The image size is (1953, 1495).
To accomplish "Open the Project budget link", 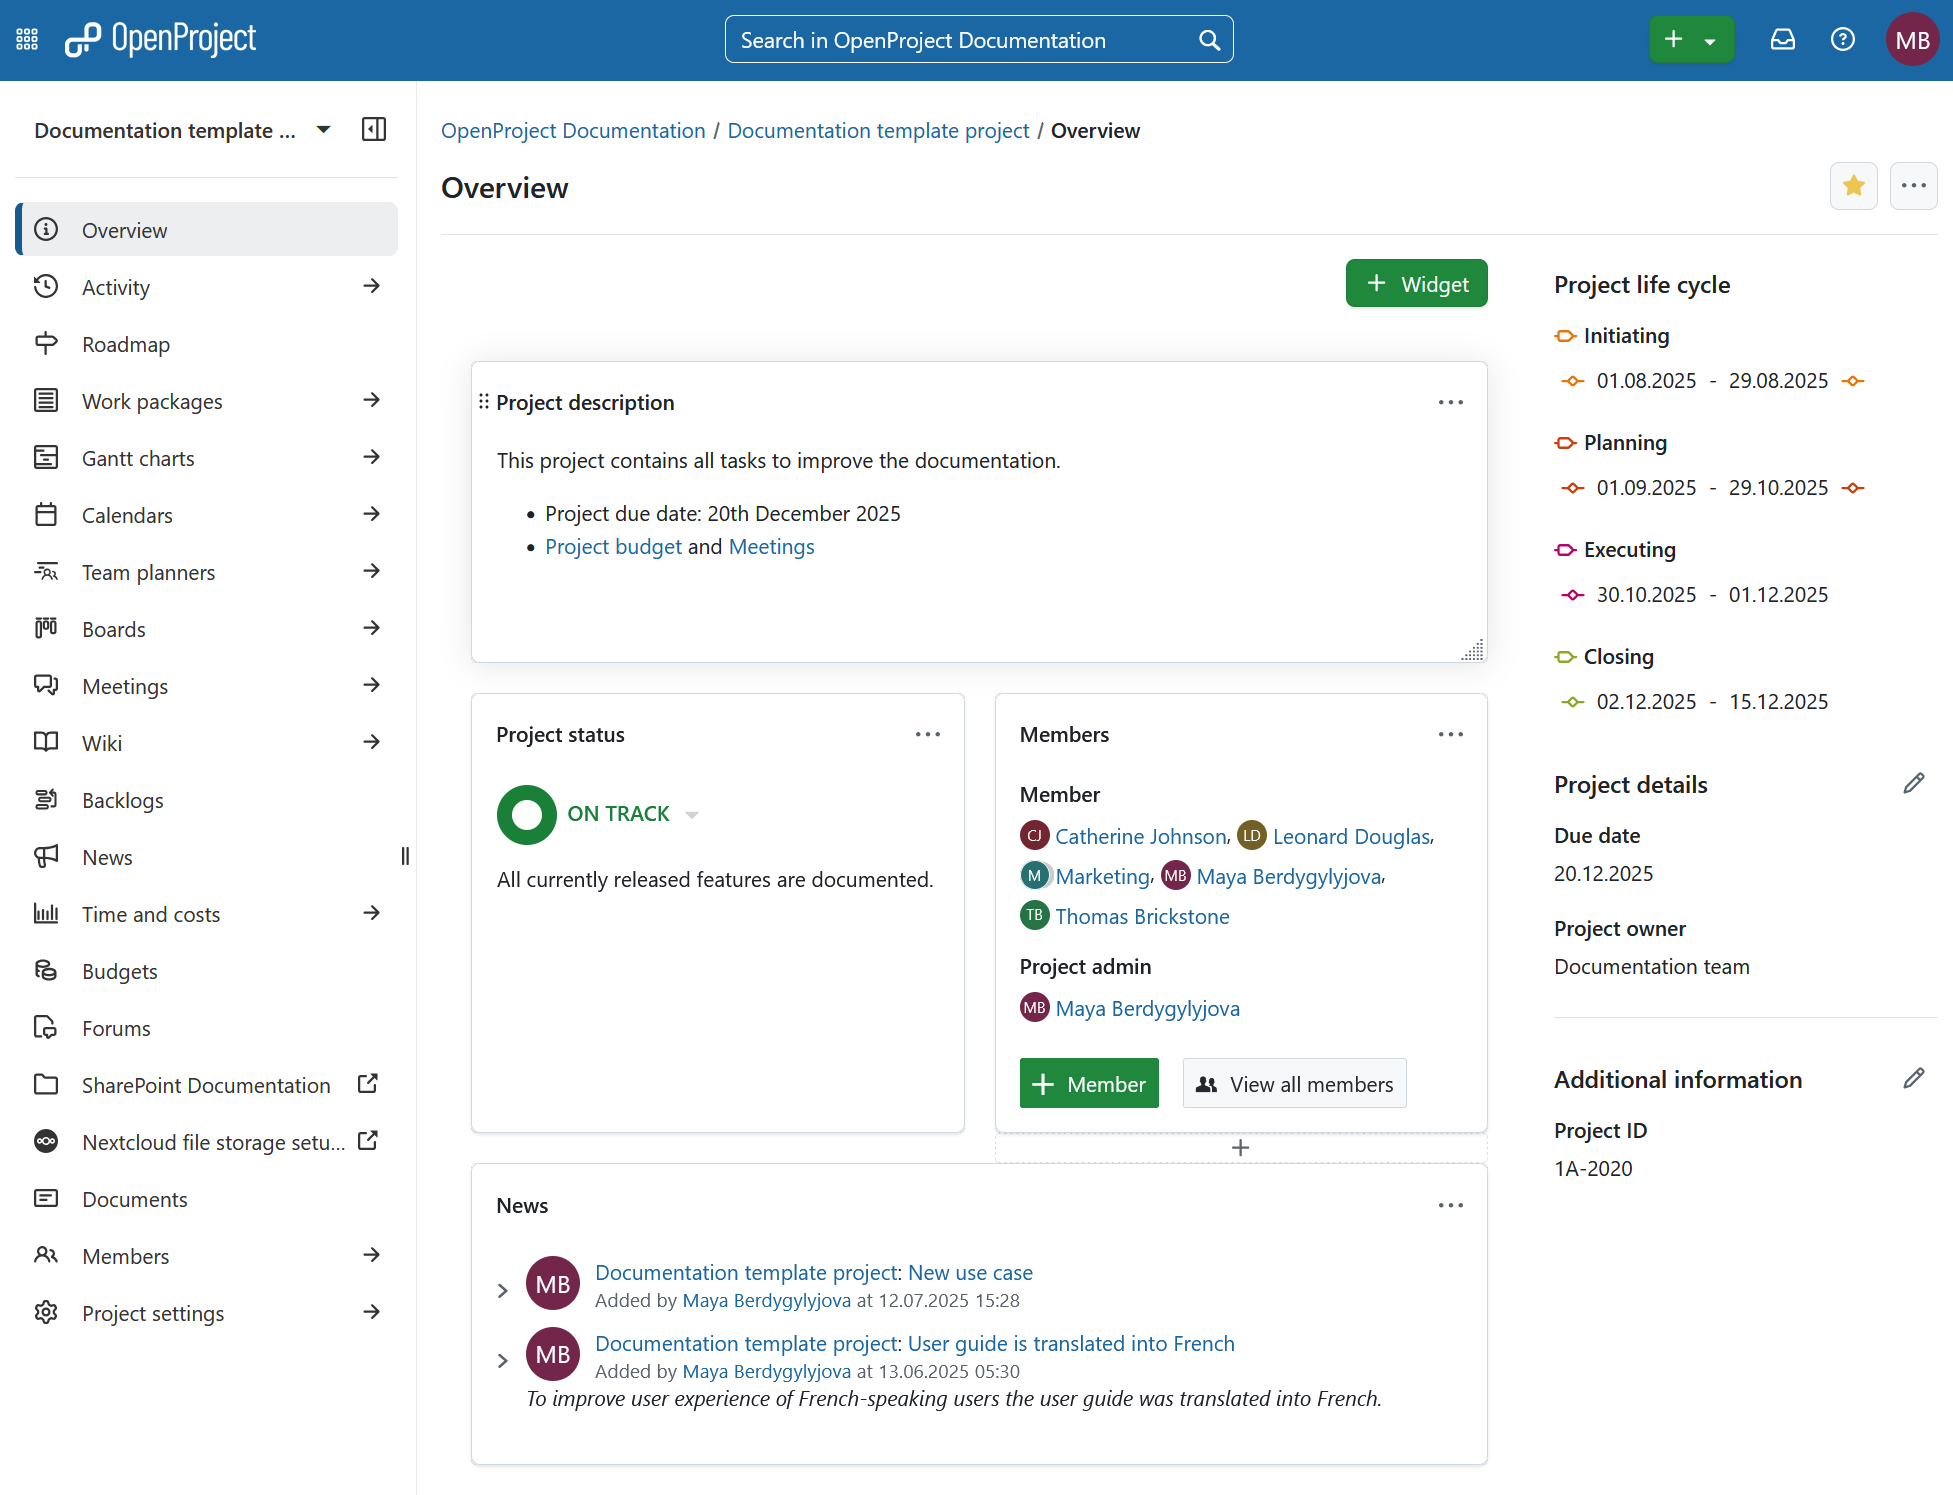I will 613,546.
